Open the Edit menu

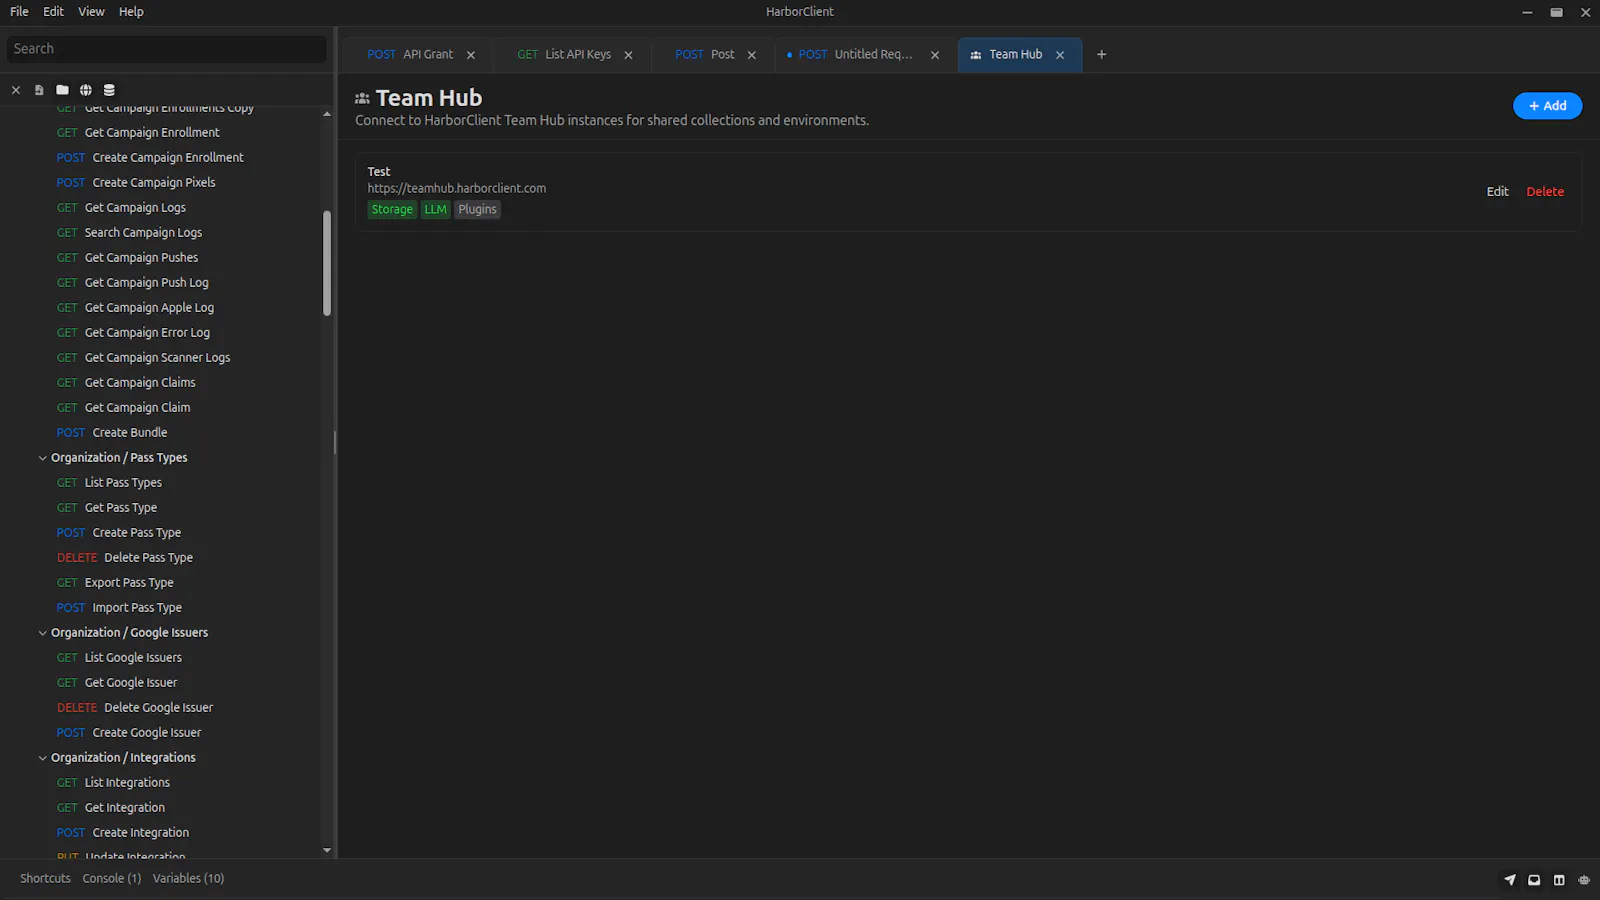click(53, 12)
